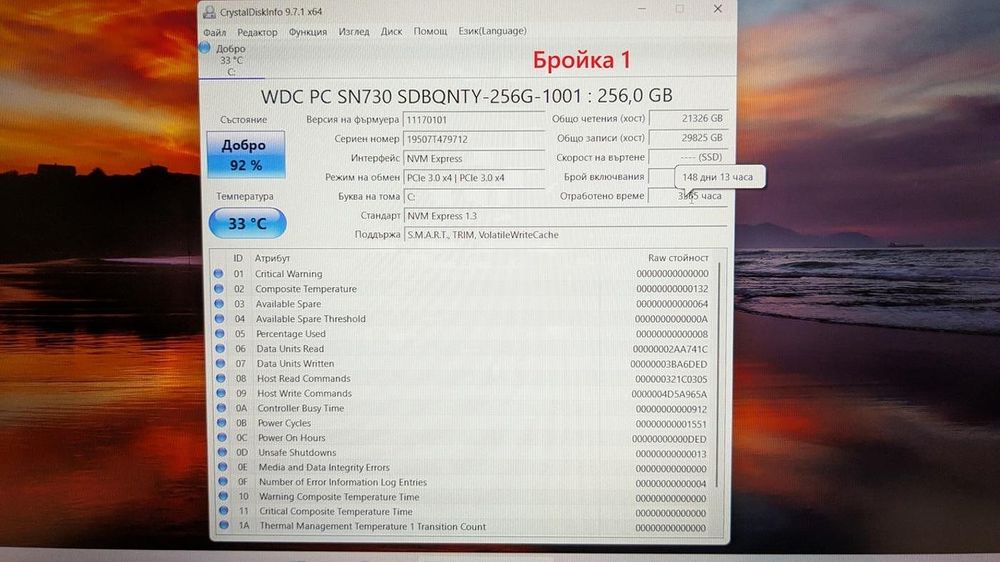Viewport: 1000px width, 562px height.
Task: Click the interface field NVM Express
Action: point(474,158)
